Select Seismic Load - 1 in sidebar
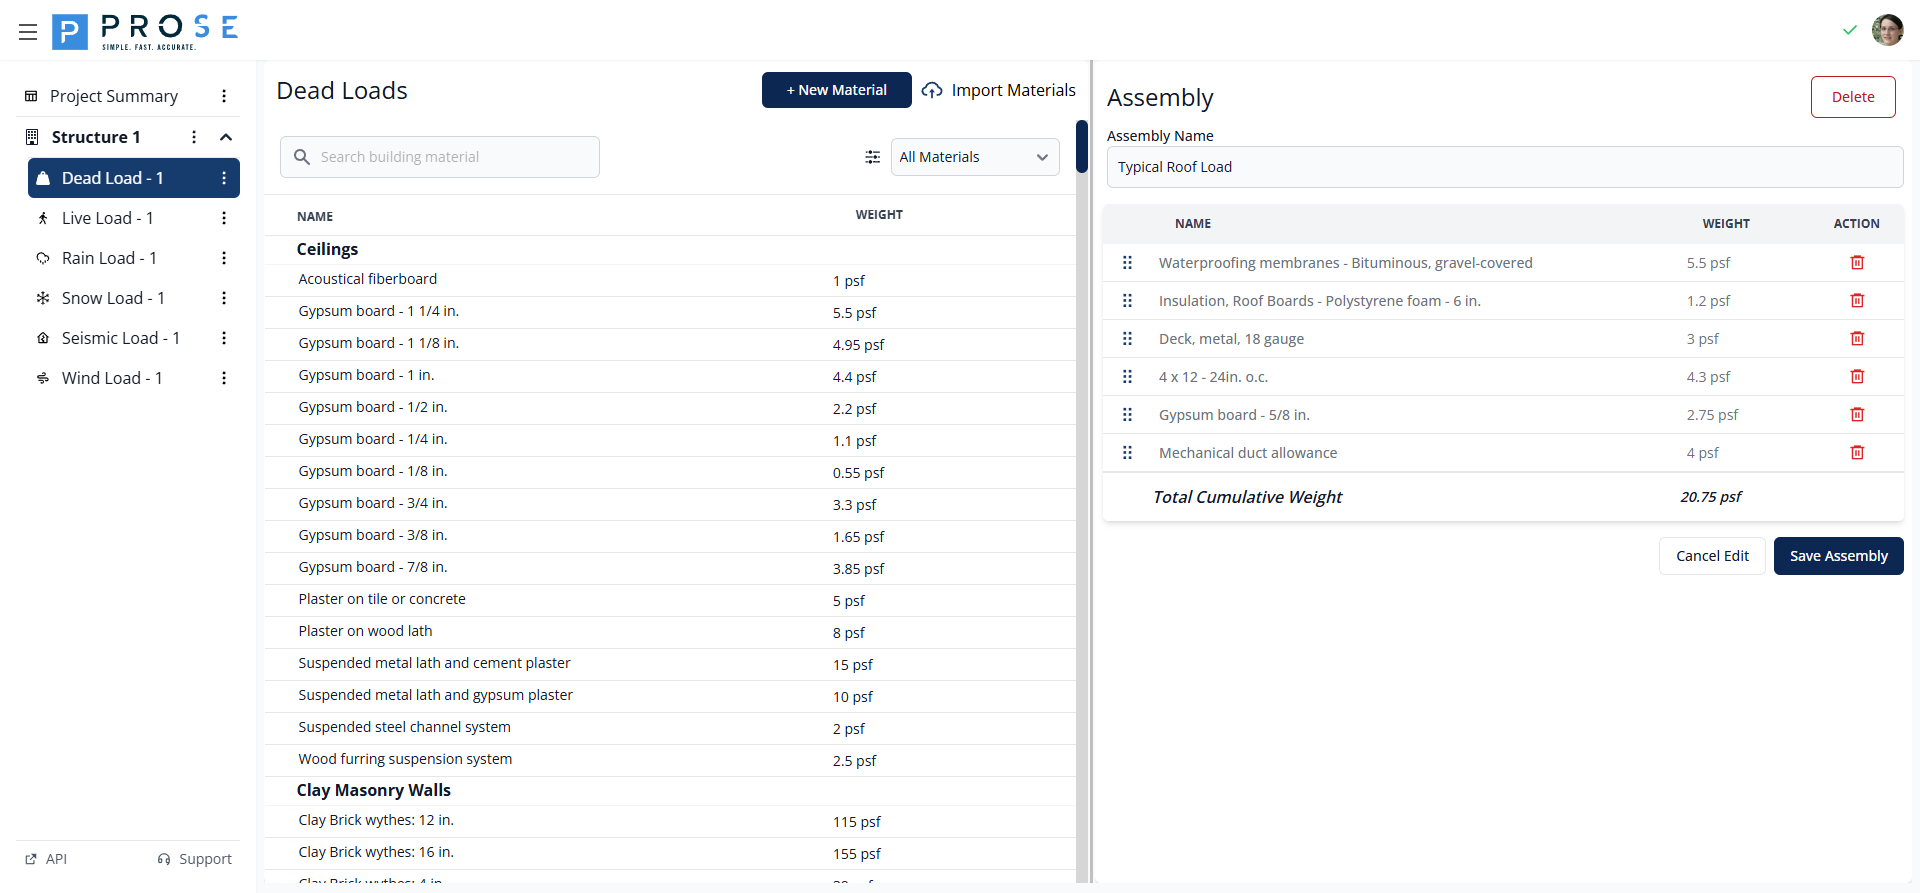 [121, 338]
